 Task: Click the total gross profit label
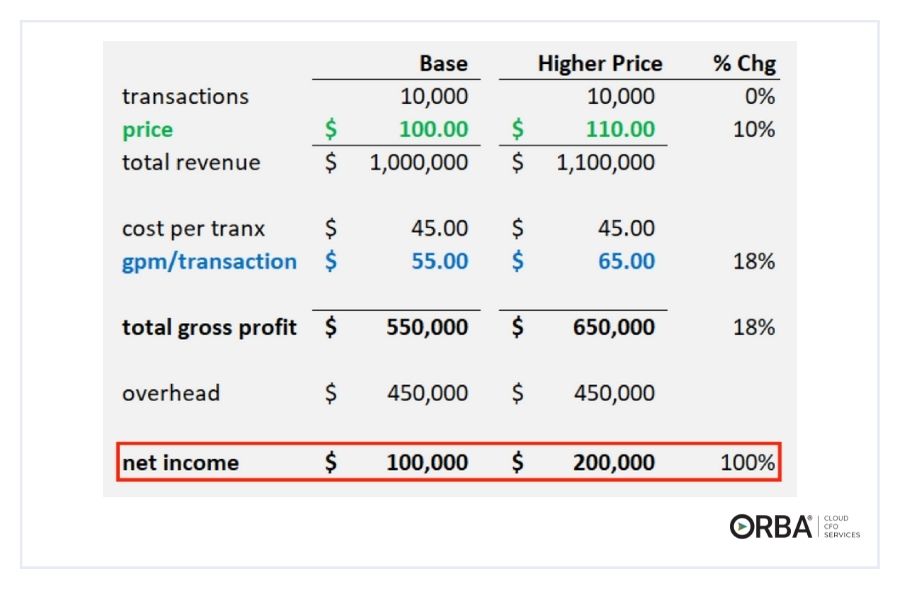(209, 327)
